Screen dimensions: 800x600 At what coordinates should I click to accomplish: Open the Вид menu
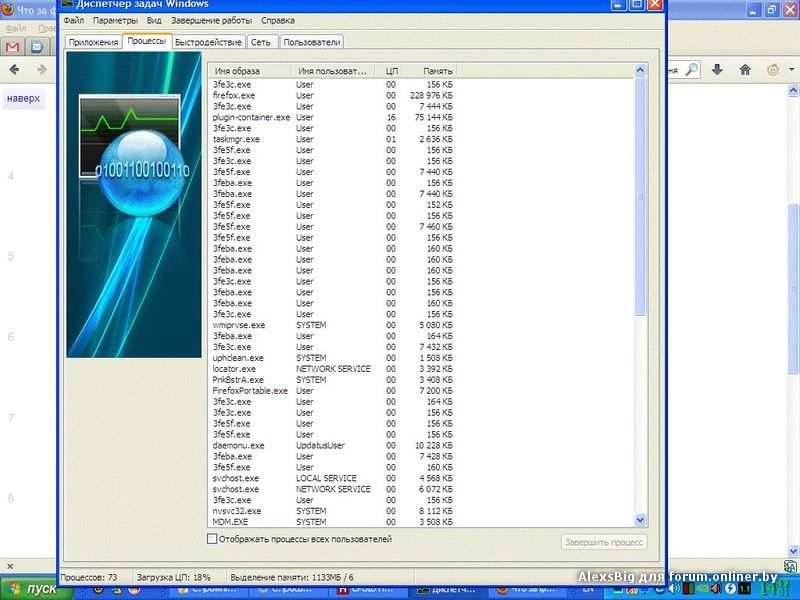pyautogui.click(x=154, y=20)
